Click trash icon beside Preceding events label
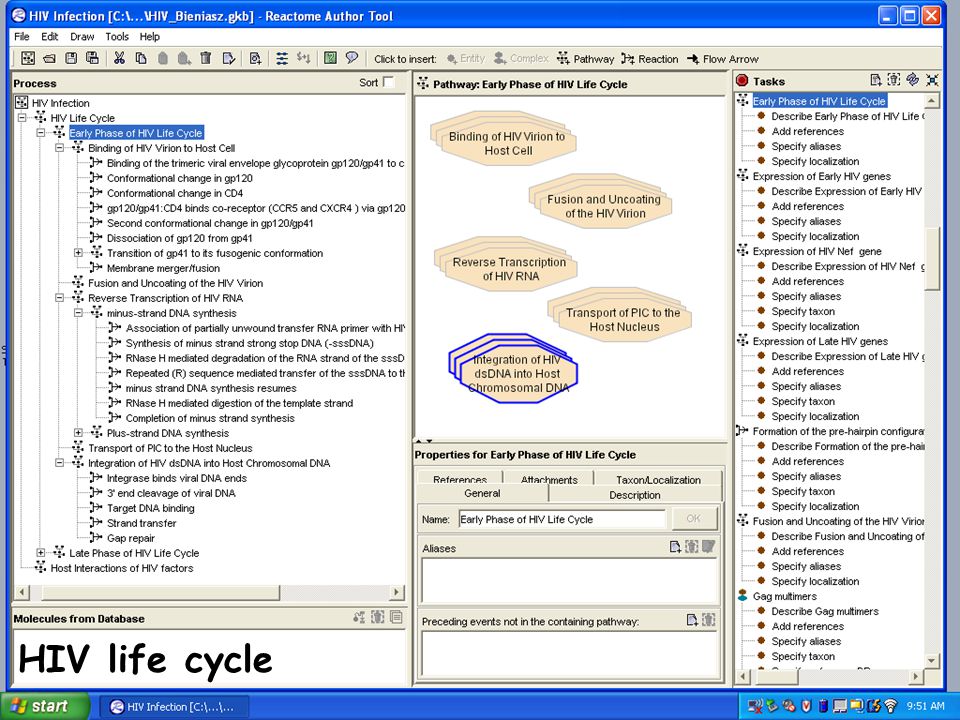 pyautogui.click(x=708, y=620)
